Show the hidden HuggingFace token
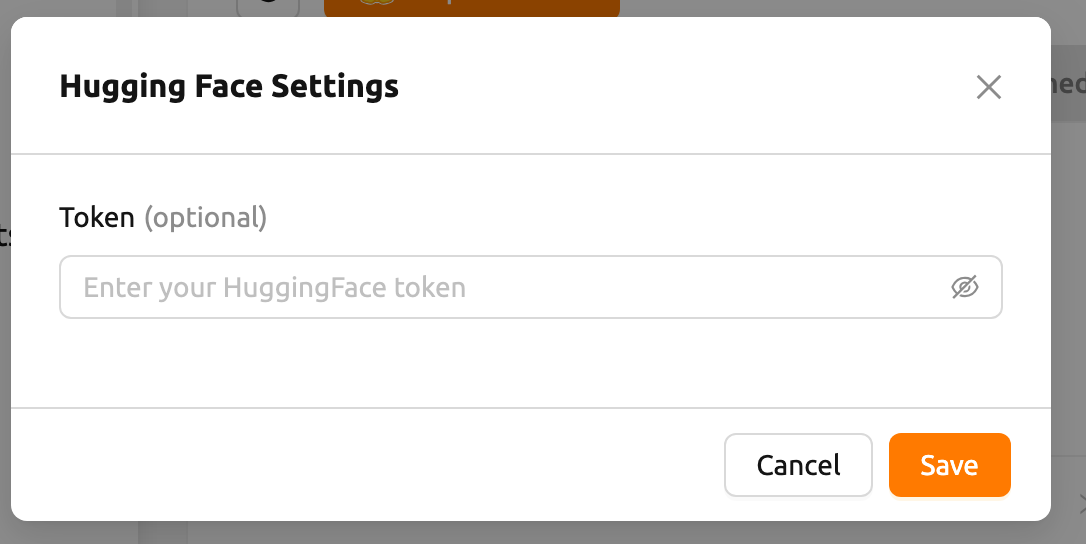 [964, 288]
